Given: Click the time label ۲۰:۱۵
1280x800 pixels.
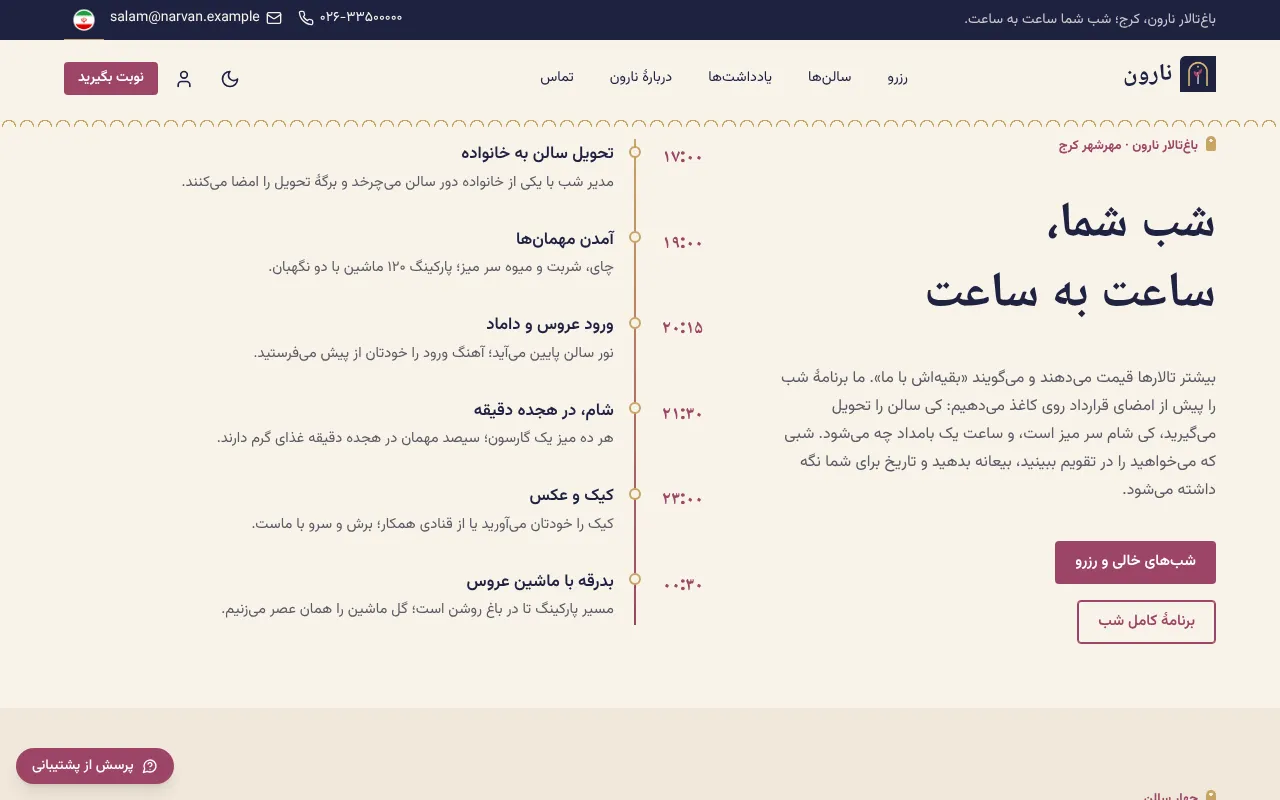Looking at the screenshot, I should click(683, 327).
